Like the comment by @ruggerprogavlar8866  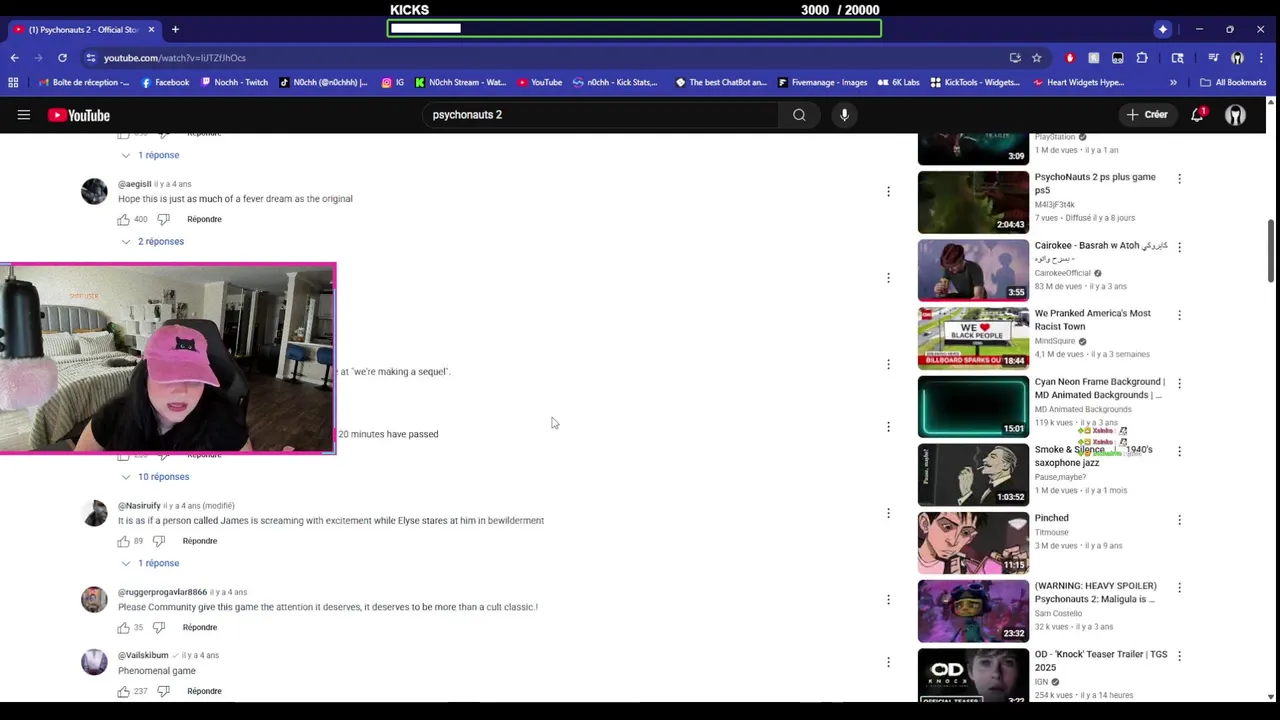tap(124, 627)
